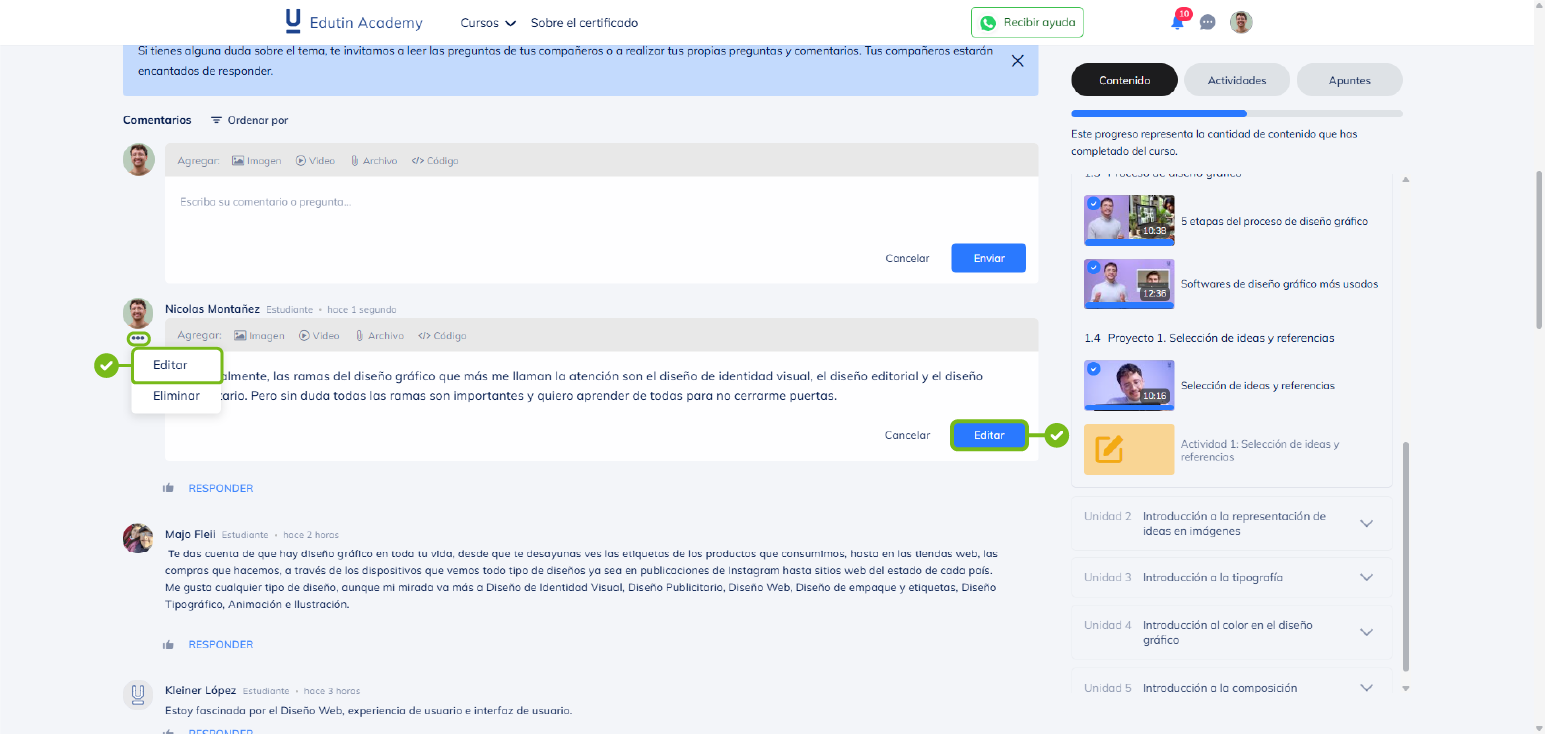This screenshot has width=1546, height=735.
Task: Toggle completion check on Selección de ideas video
Action: tap(1093, 369)
